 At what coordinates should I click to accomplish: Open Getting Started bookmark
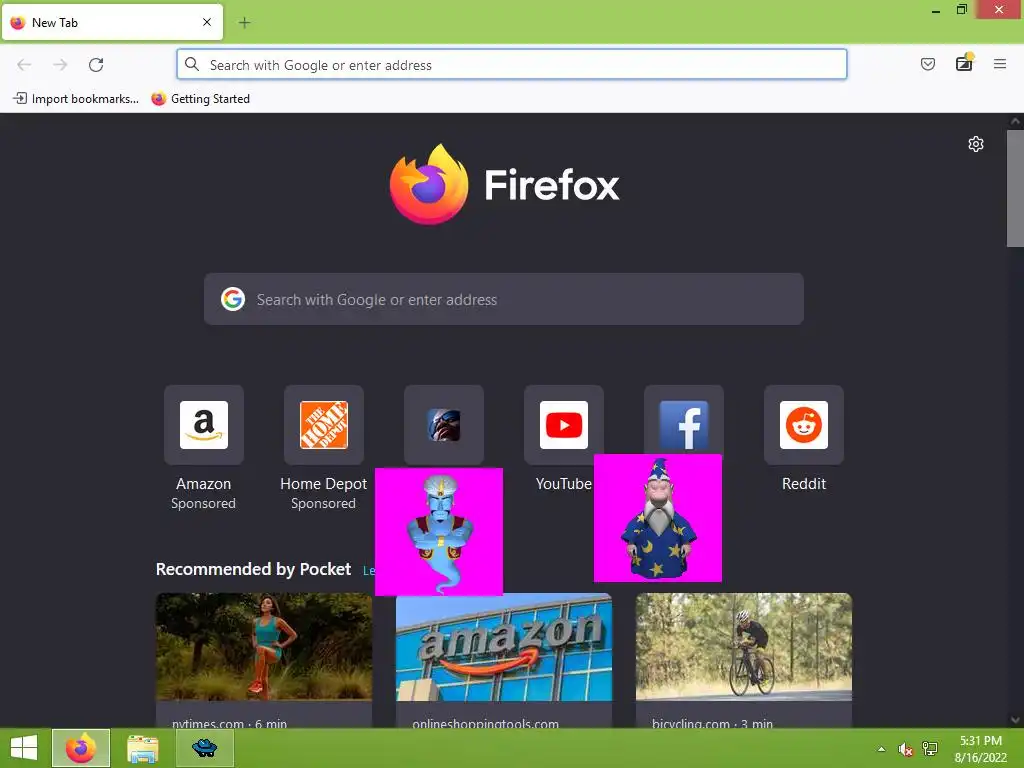(200, 99)
